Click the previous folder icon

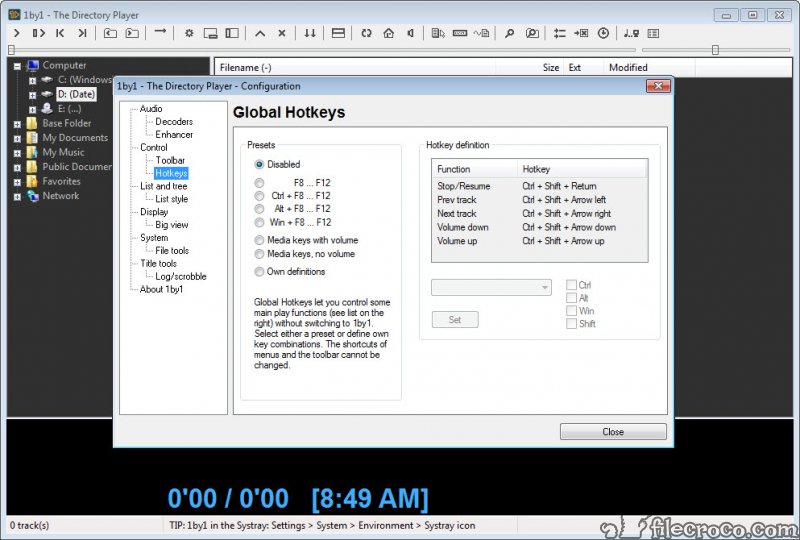pos(110,33)
